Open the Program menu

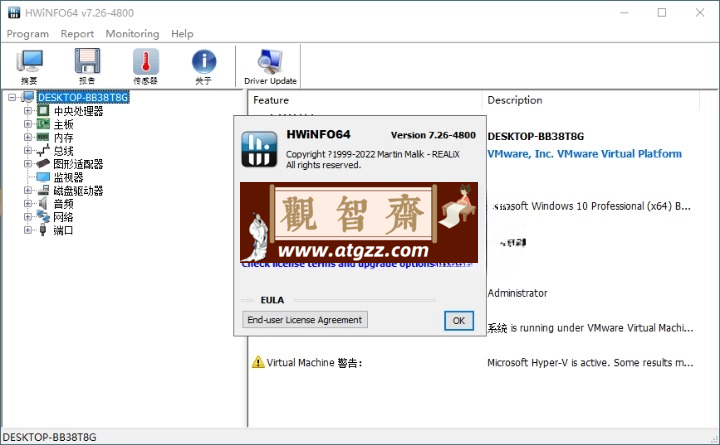28,34
